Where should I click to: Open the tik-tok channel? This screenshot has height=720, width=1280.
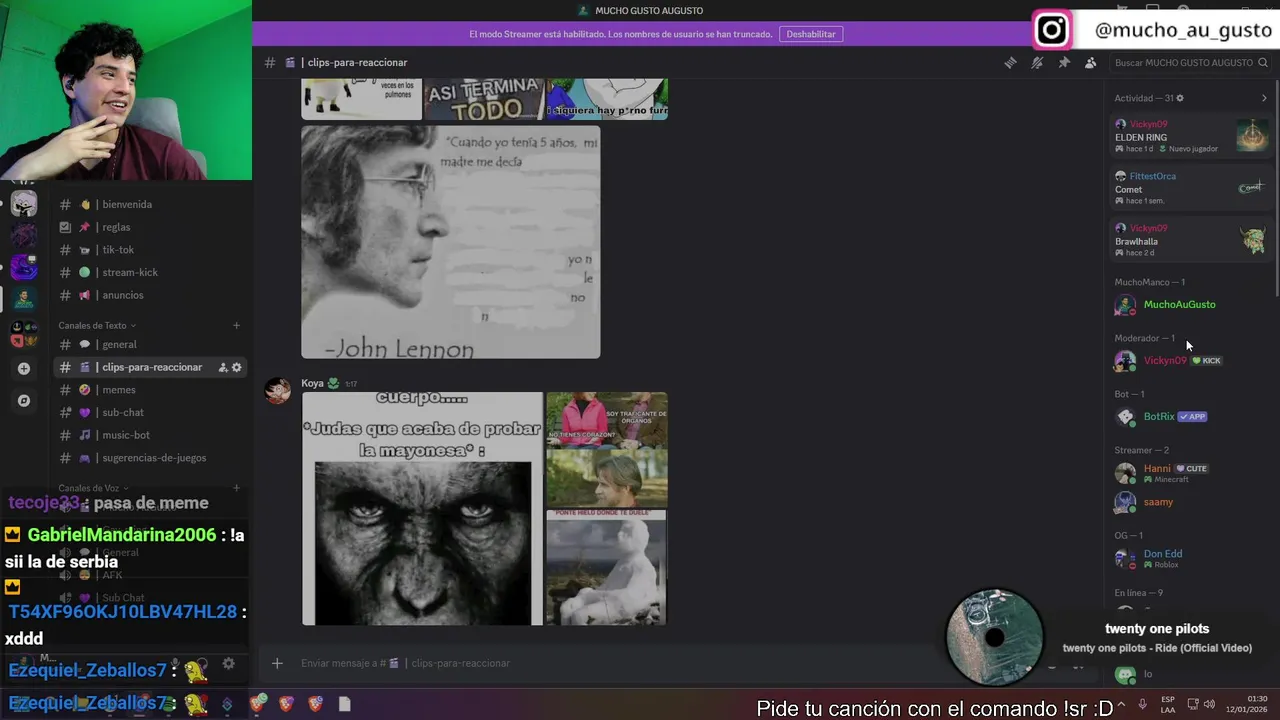coord(150,250)
